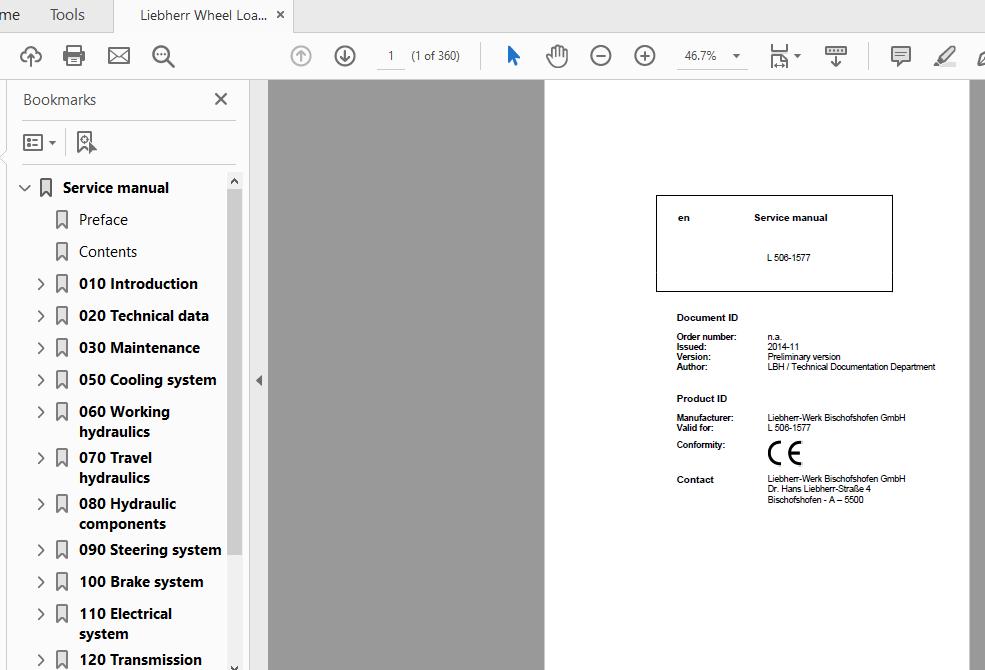Open bookmarks options list menu
The height and width of the screenshot is (670, 985).
coord(39,143)
